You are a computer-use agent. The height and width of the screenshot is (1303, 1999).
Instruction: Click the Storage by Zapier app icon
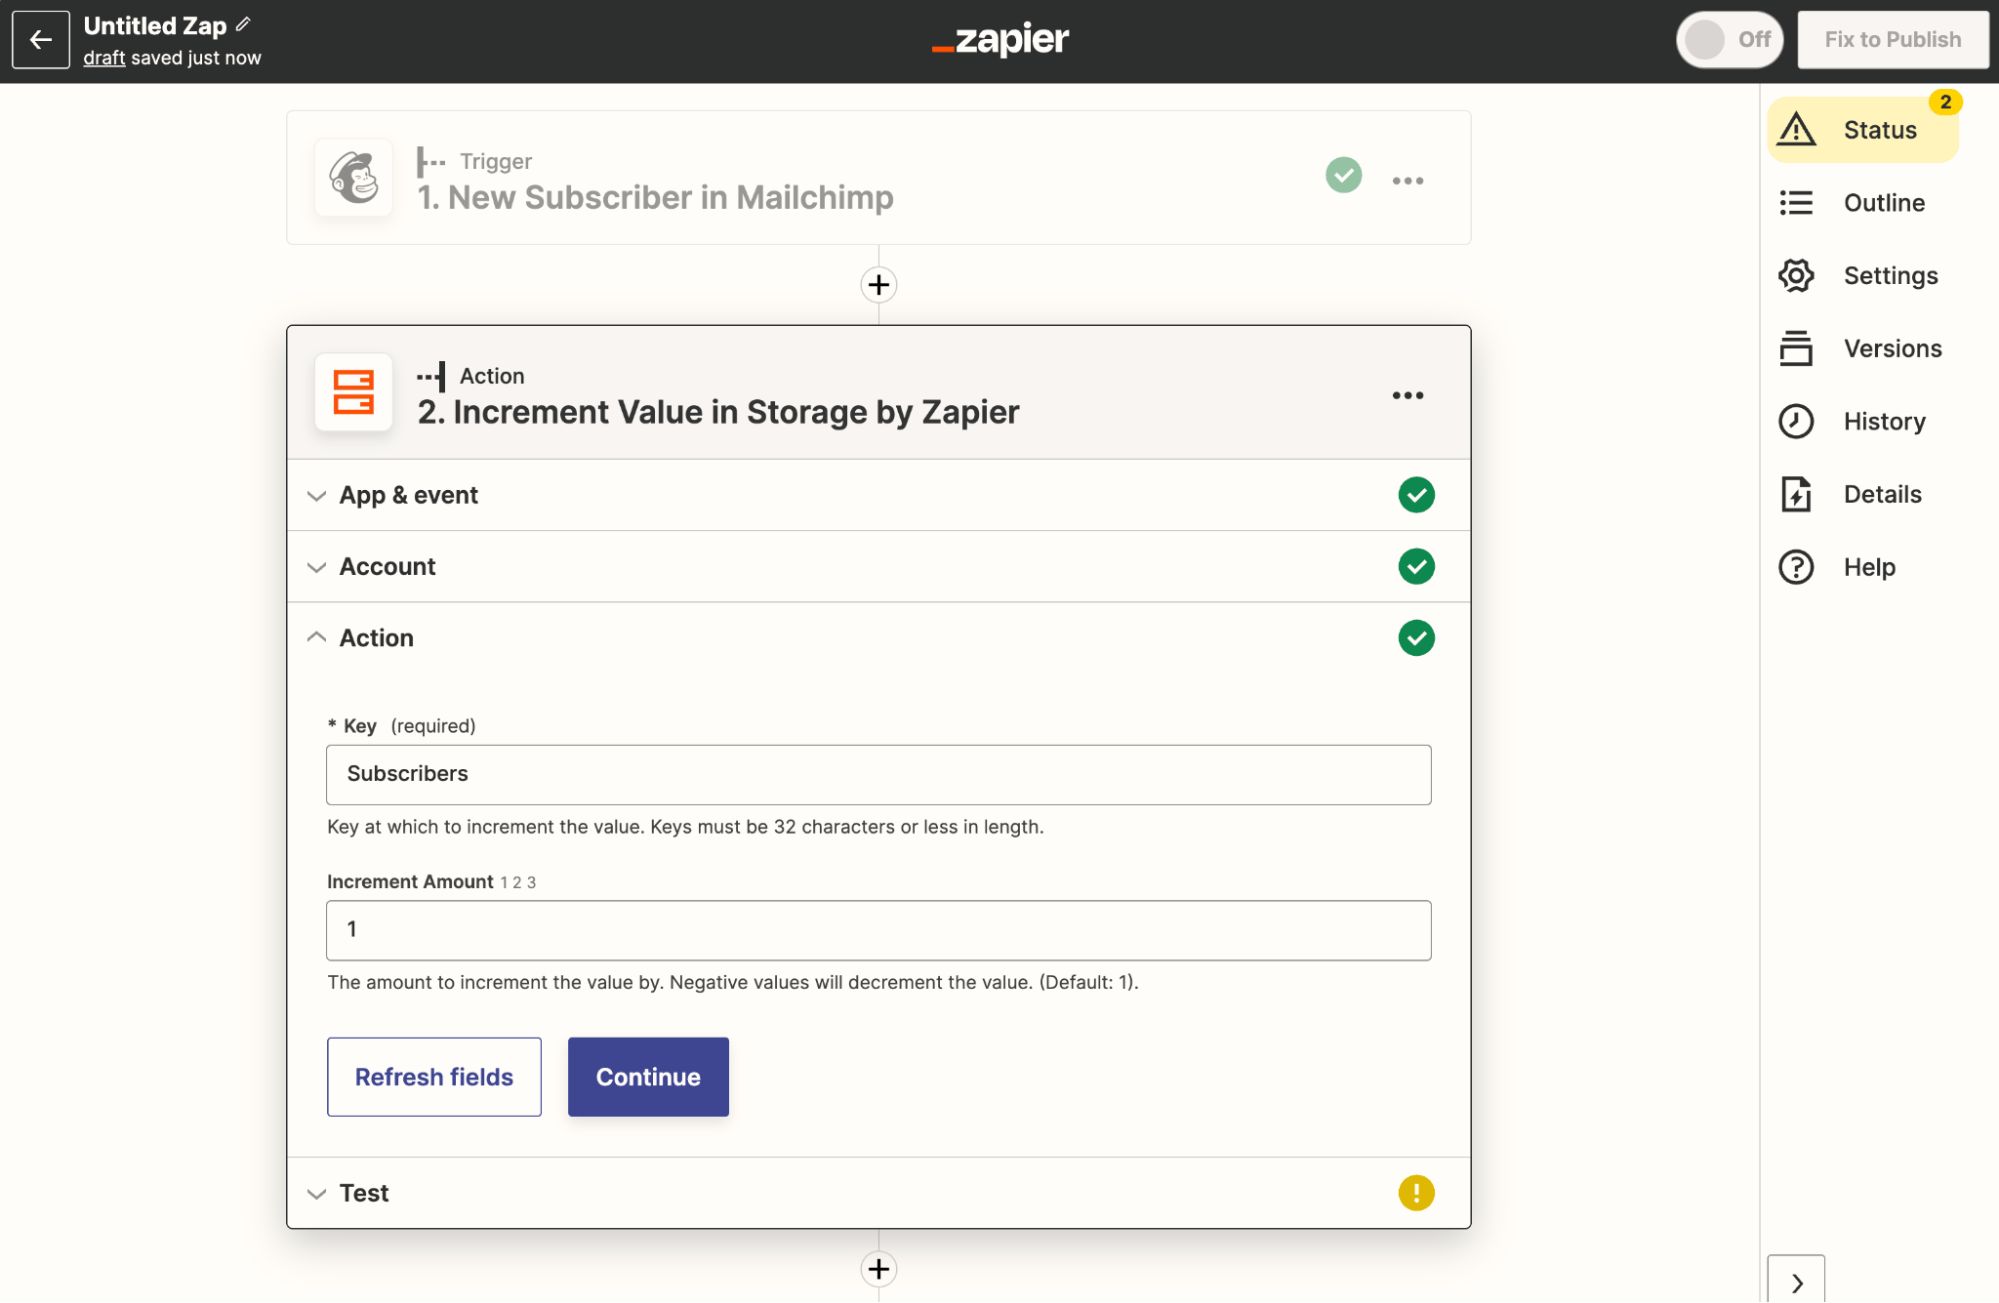point(353,392)
